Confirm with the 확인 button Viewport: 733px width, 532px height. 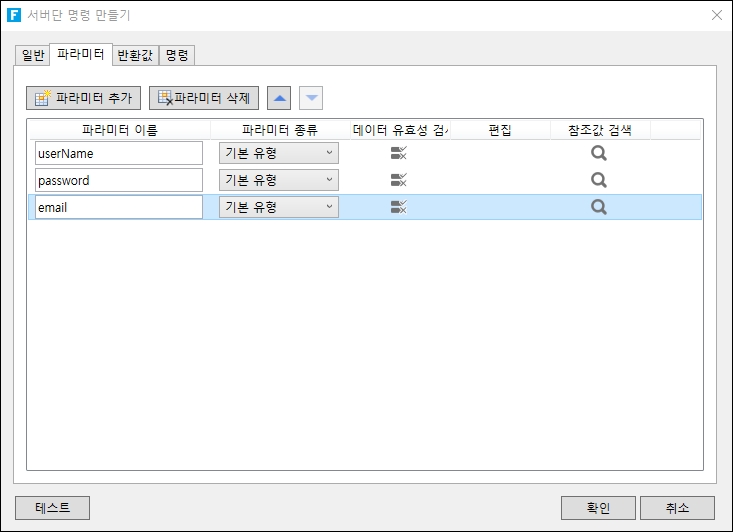pyautogui.click(x=598, y=508)
